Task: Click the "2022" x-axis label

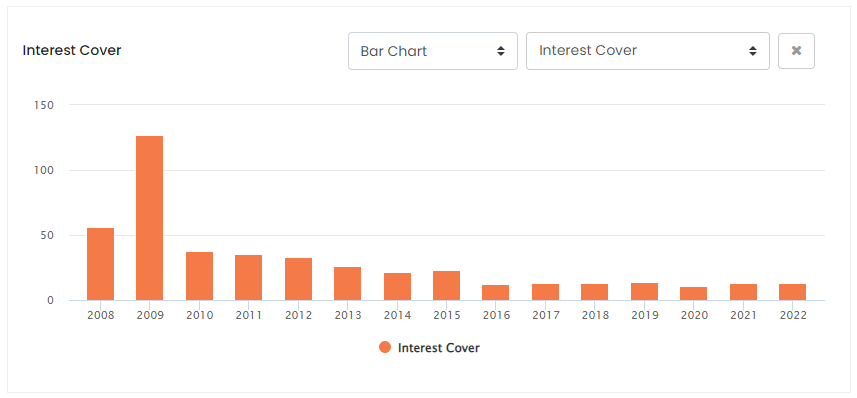Action: pyautogui.click(x=793, y=316)
